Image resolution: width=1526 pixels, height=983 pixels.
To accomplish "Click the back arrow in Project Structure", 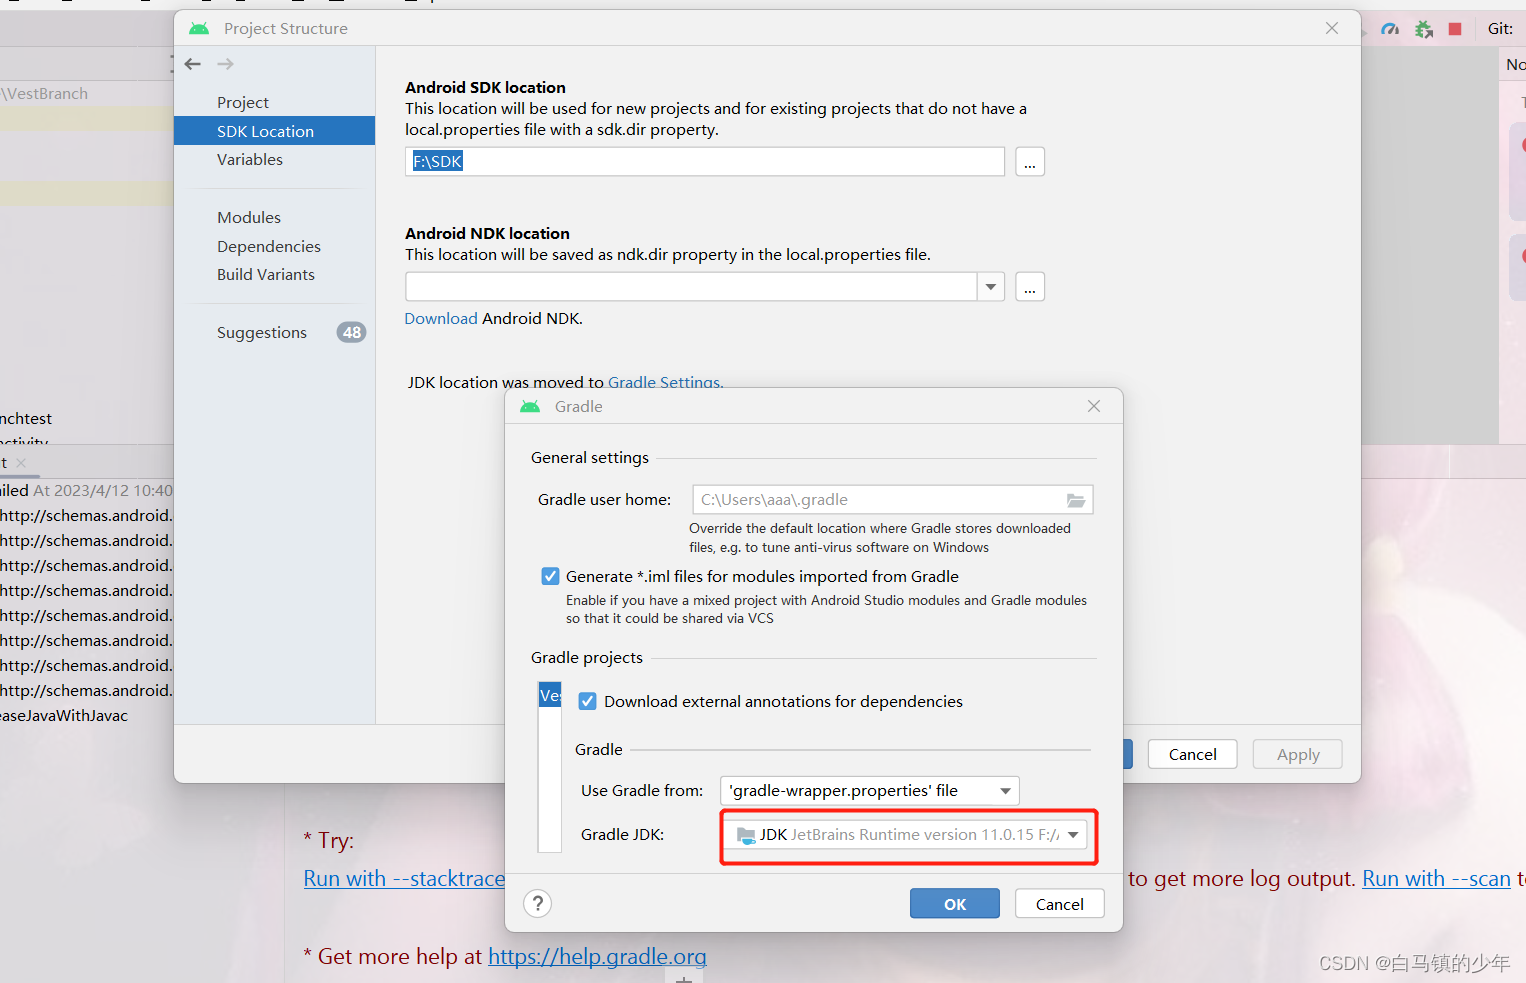I will tap(192, 63).
